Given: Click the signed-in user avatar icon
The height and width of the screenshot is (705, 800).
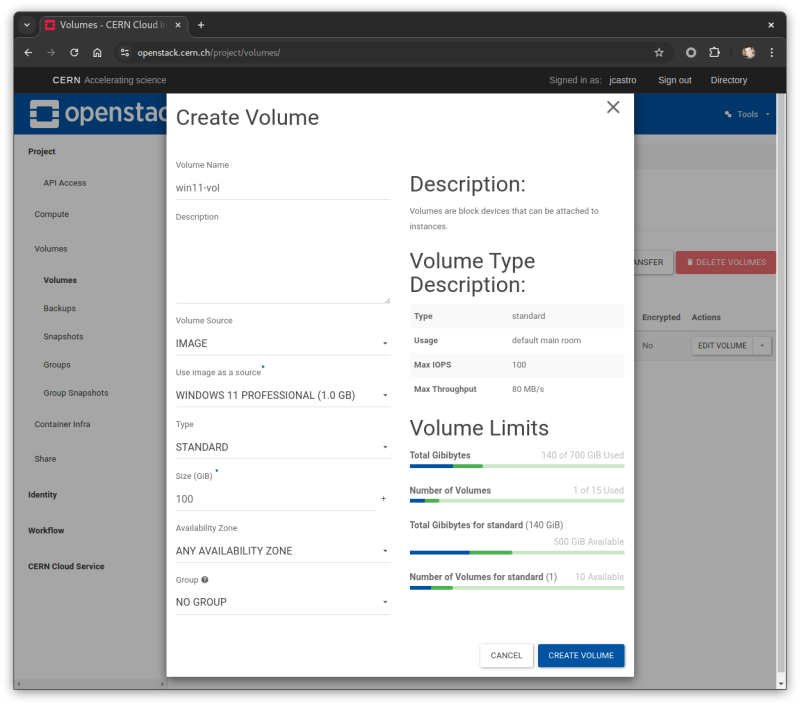Looking at the screenshot, I should (748, 51).
